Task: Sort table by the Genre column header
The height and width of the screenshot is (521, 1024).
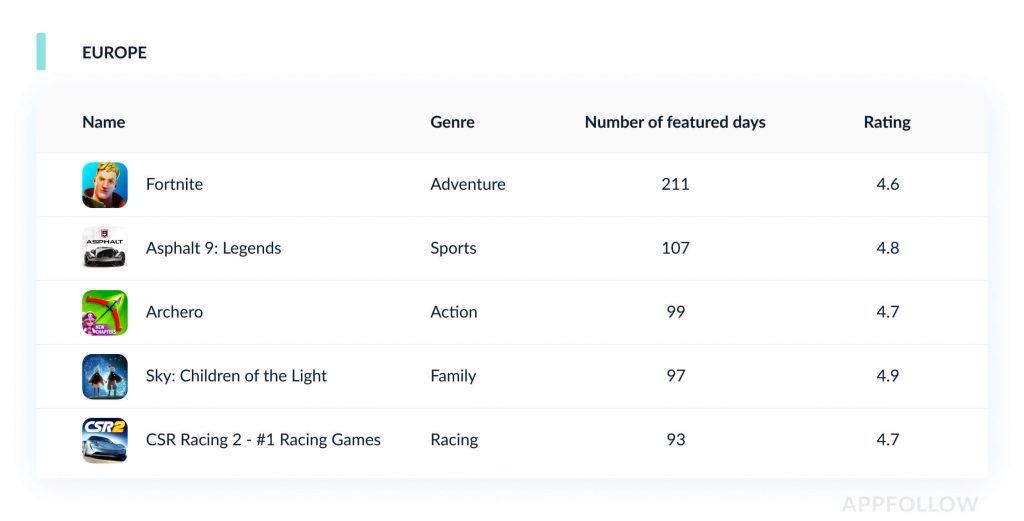Action: click(452, 122)
